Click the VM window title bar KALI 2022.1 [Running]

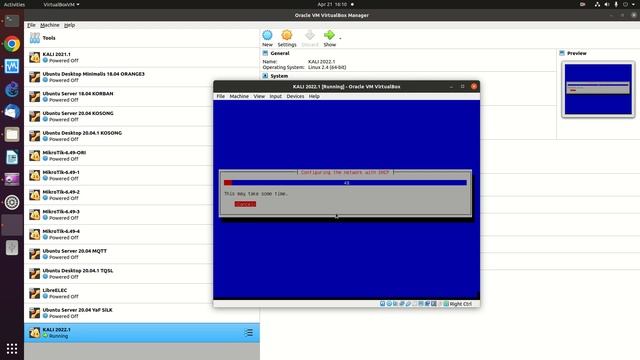coord(346,87)
